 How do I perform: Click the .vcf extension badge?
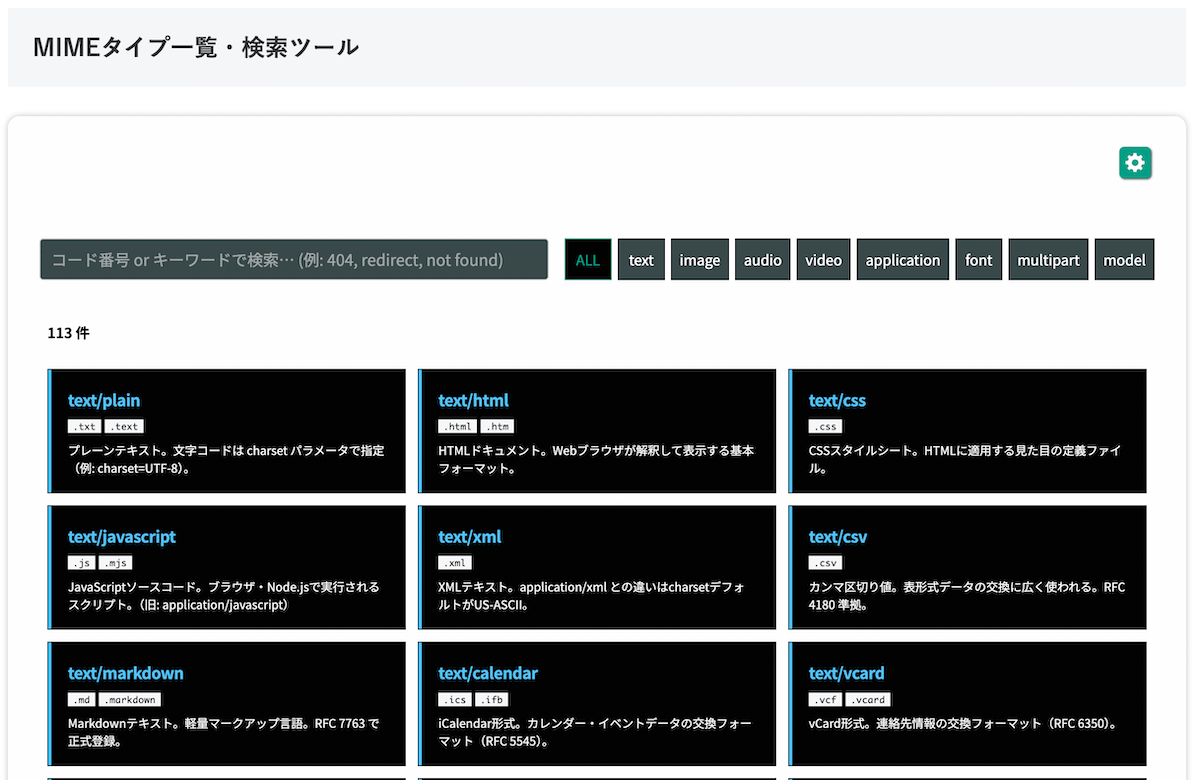coord(824,699)
